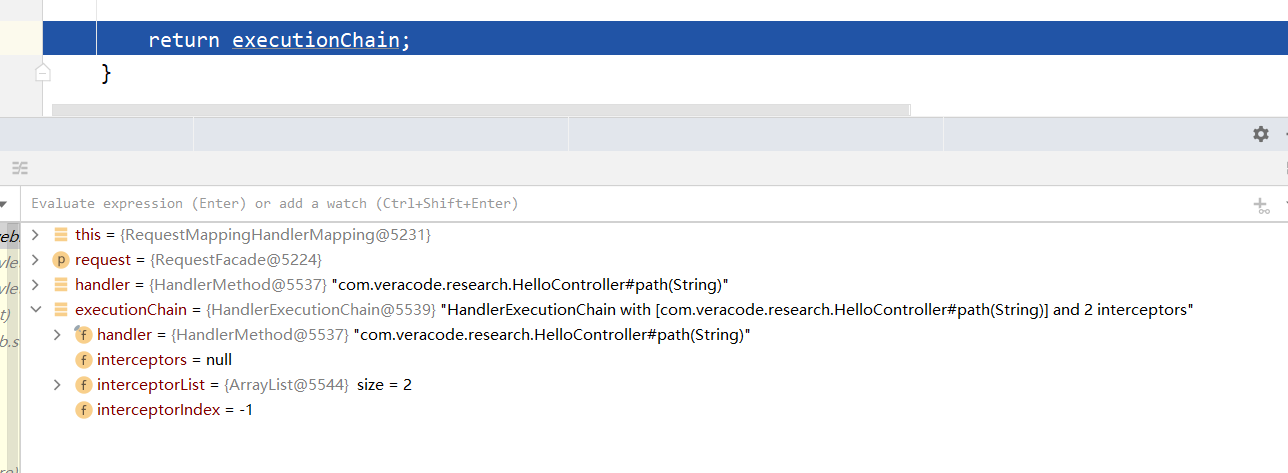The width and height of the screenshot is (1288, 473).
Task: Expand interceptorList ArrayList@5544 node
Action: (x=59, y=385)
